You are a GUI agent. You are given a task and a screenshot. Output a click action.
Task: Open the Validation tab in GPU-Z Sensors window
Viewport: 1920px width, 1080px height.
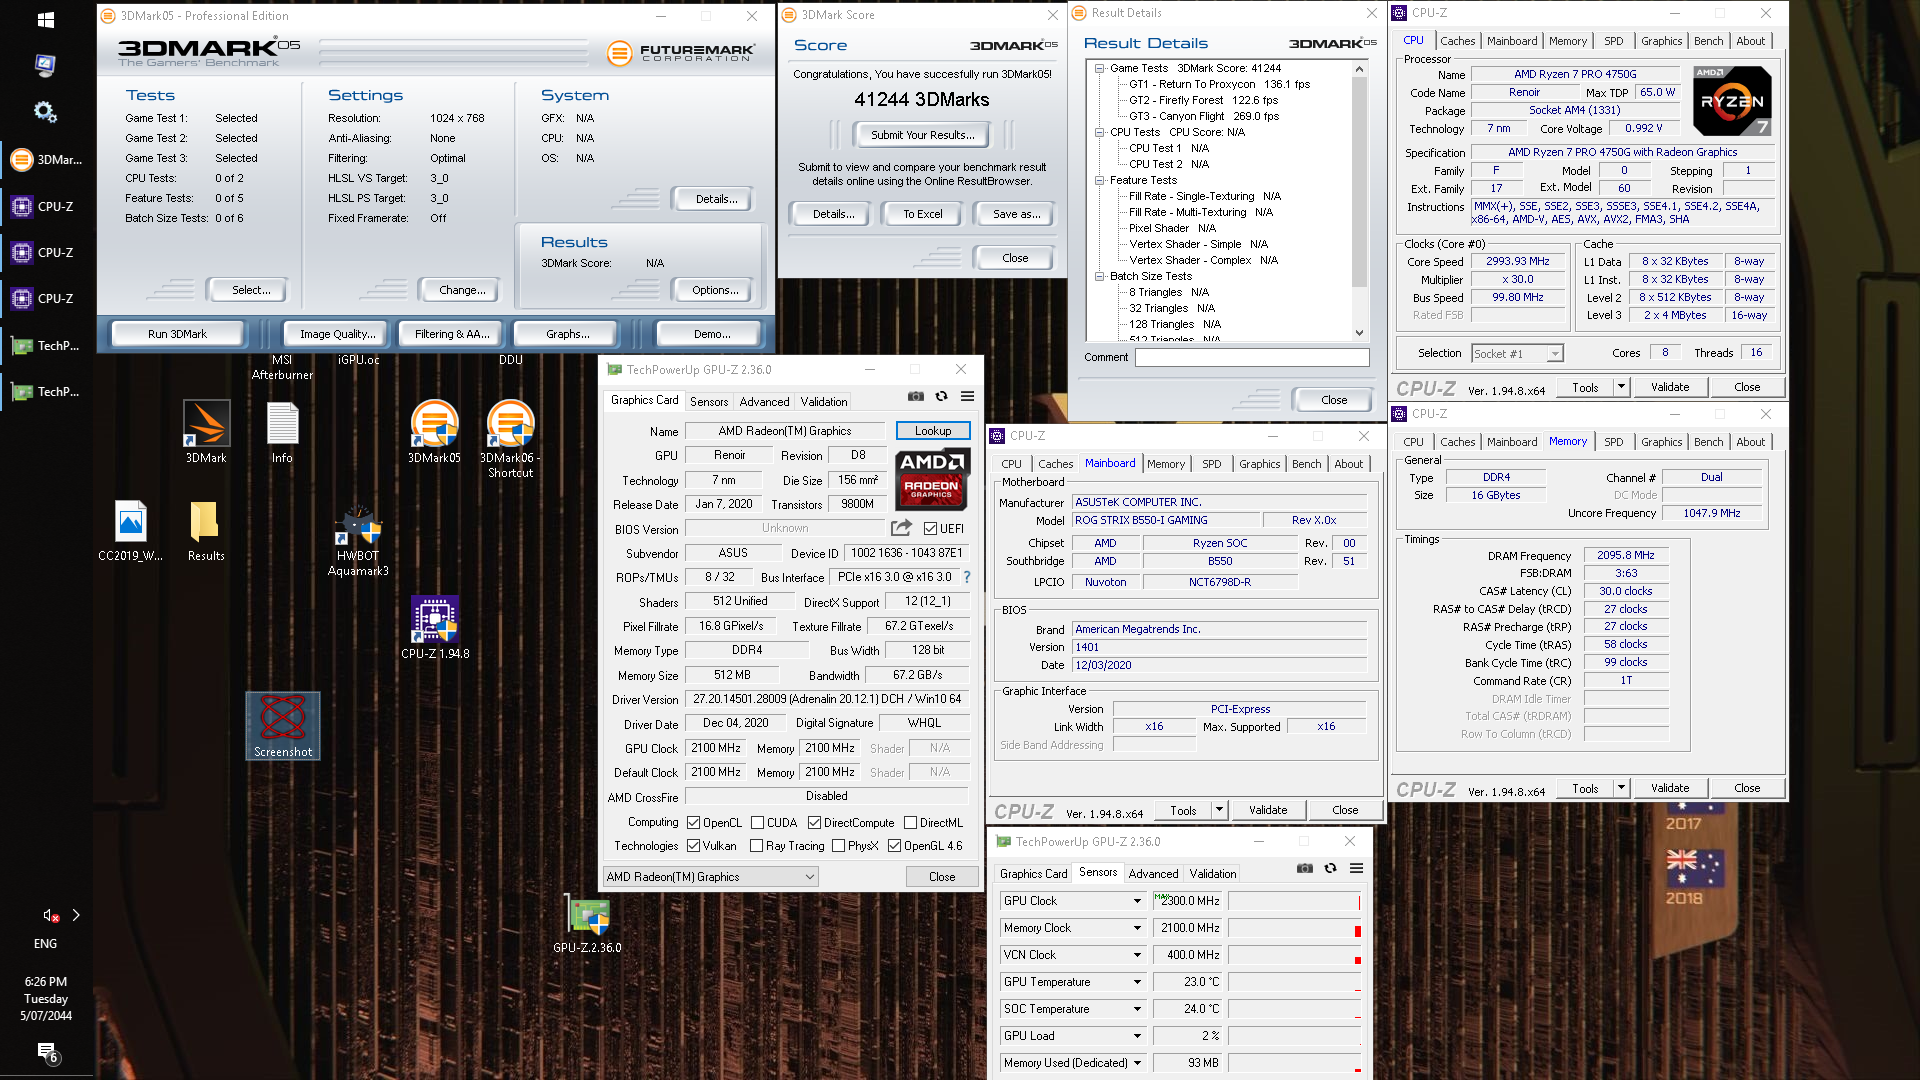point(1212,873)
